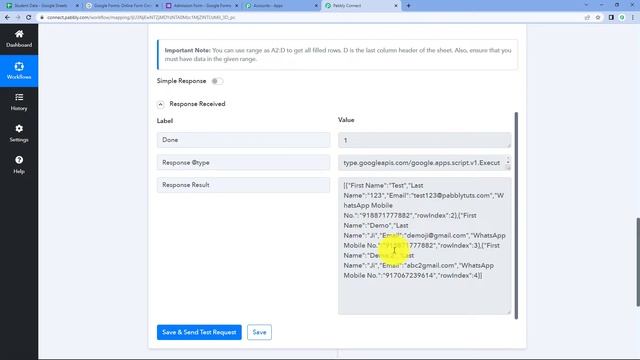Viewport: 640px width, 360px height.
Task: Click the resize handle of the Done value field
Action: [508, 145]
